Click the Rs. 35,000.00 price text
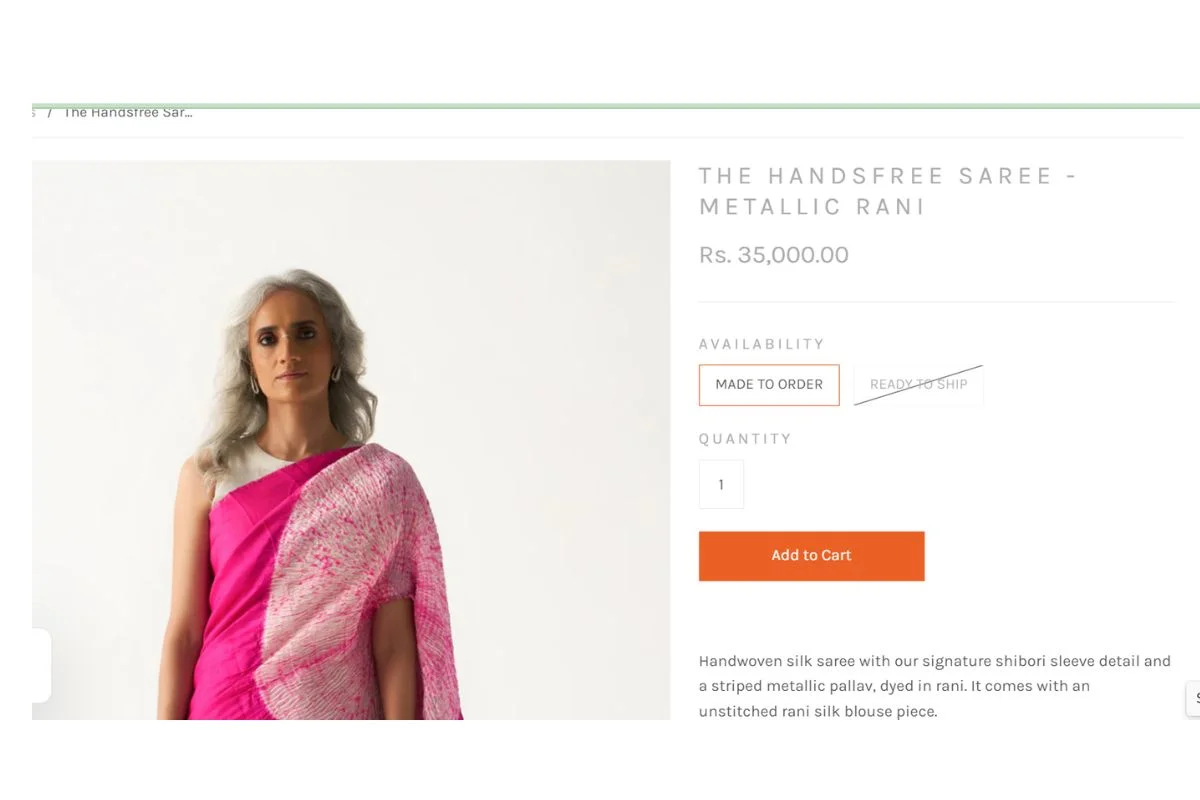 coord(774,255)
